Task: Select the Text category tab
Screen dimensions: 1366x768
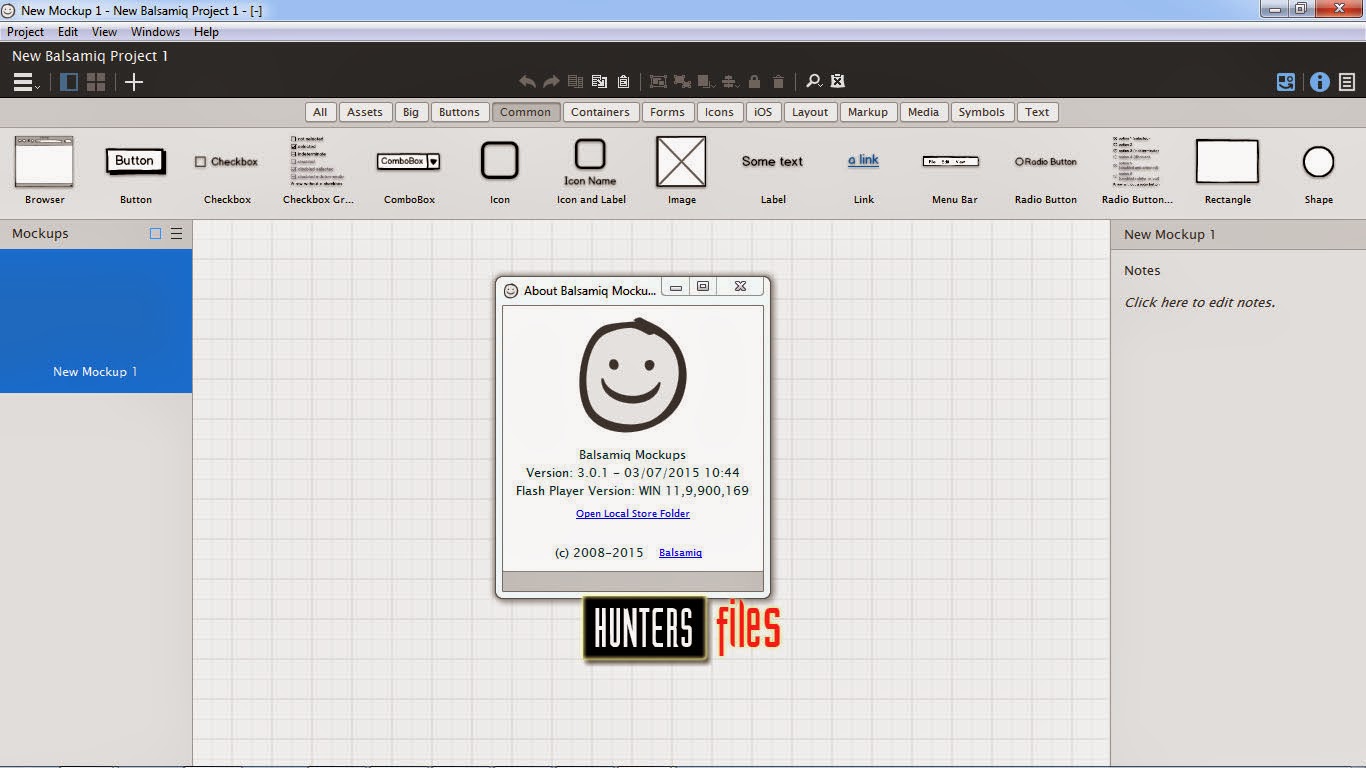Action: 1037,112
